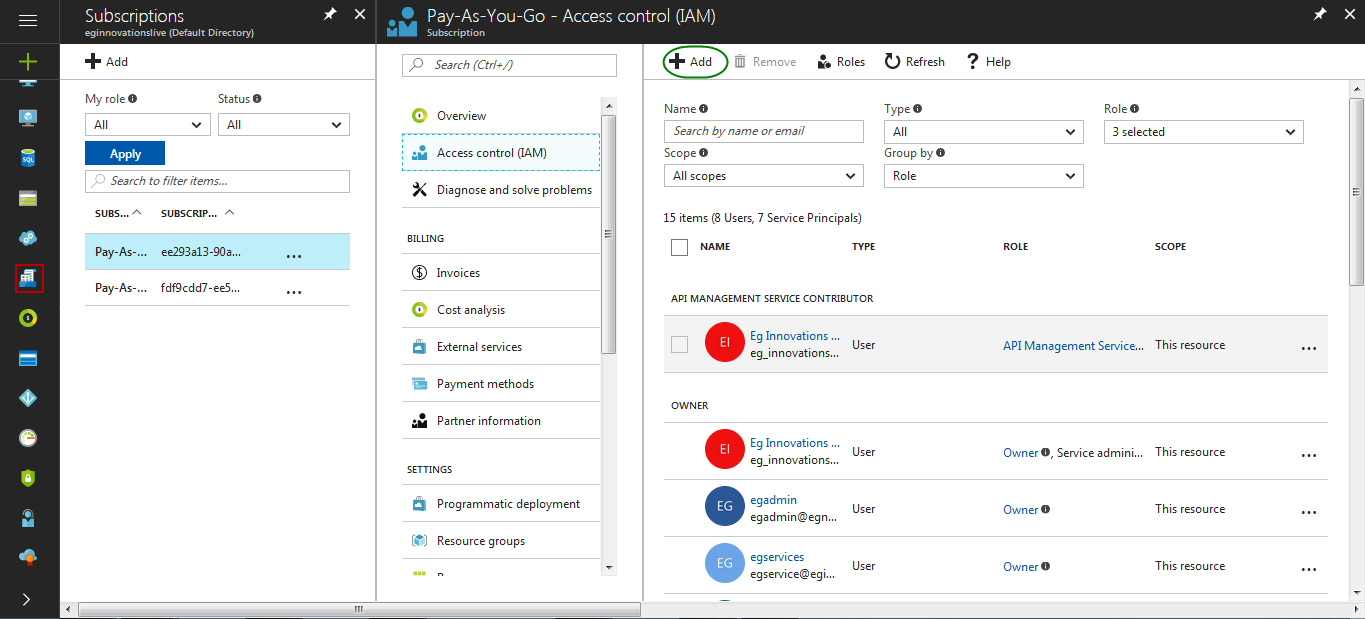Image resolution: width=1365 pixels, height=619 pixels.
Task: Expand sidebar with bottom chevron arrow
Action: [x=27, y=599]
